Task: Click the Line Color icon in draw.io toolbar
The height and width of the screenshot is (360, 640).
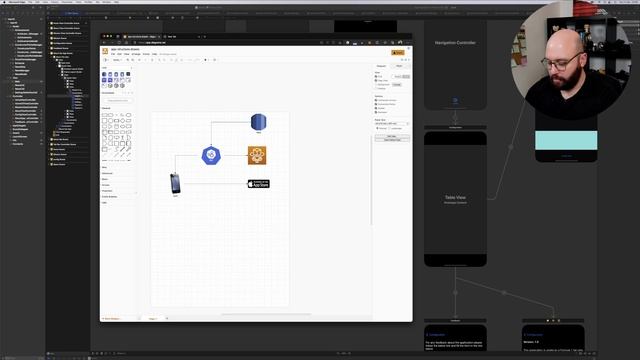Action: pyautogui.click(x=176, y=60)
